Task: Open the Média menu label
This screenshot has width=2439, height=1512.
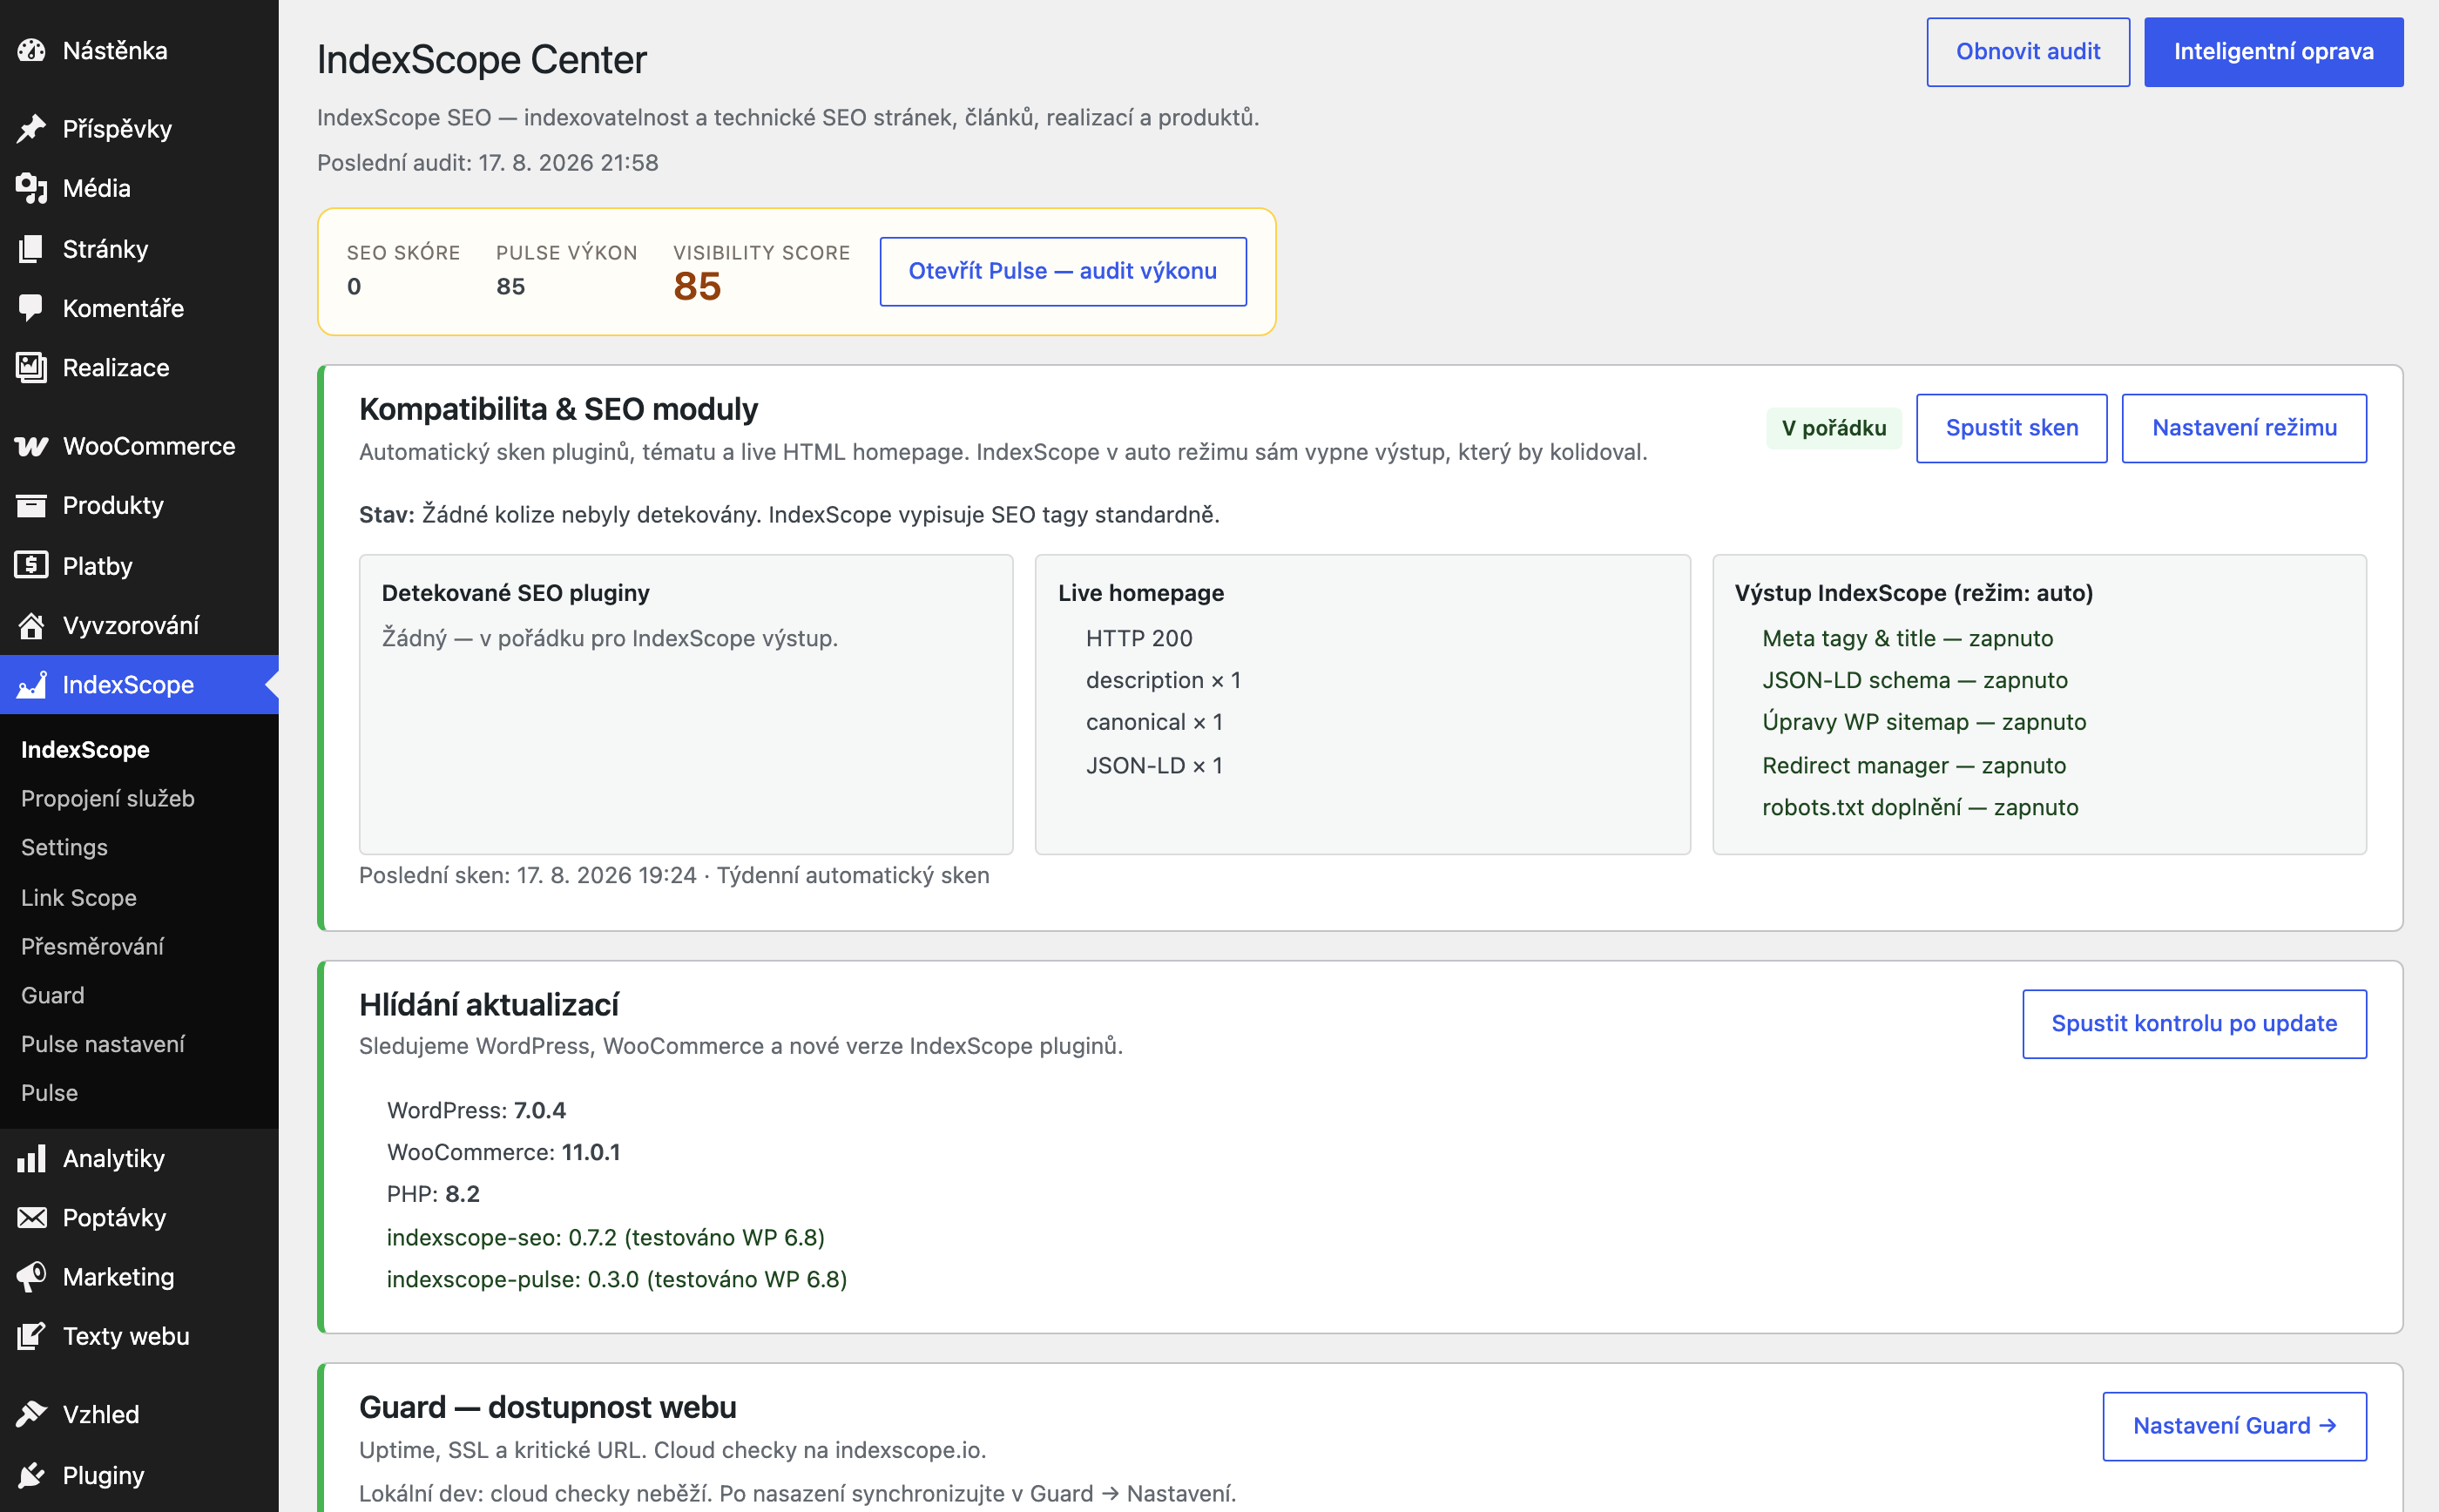Action: point(96,188)
